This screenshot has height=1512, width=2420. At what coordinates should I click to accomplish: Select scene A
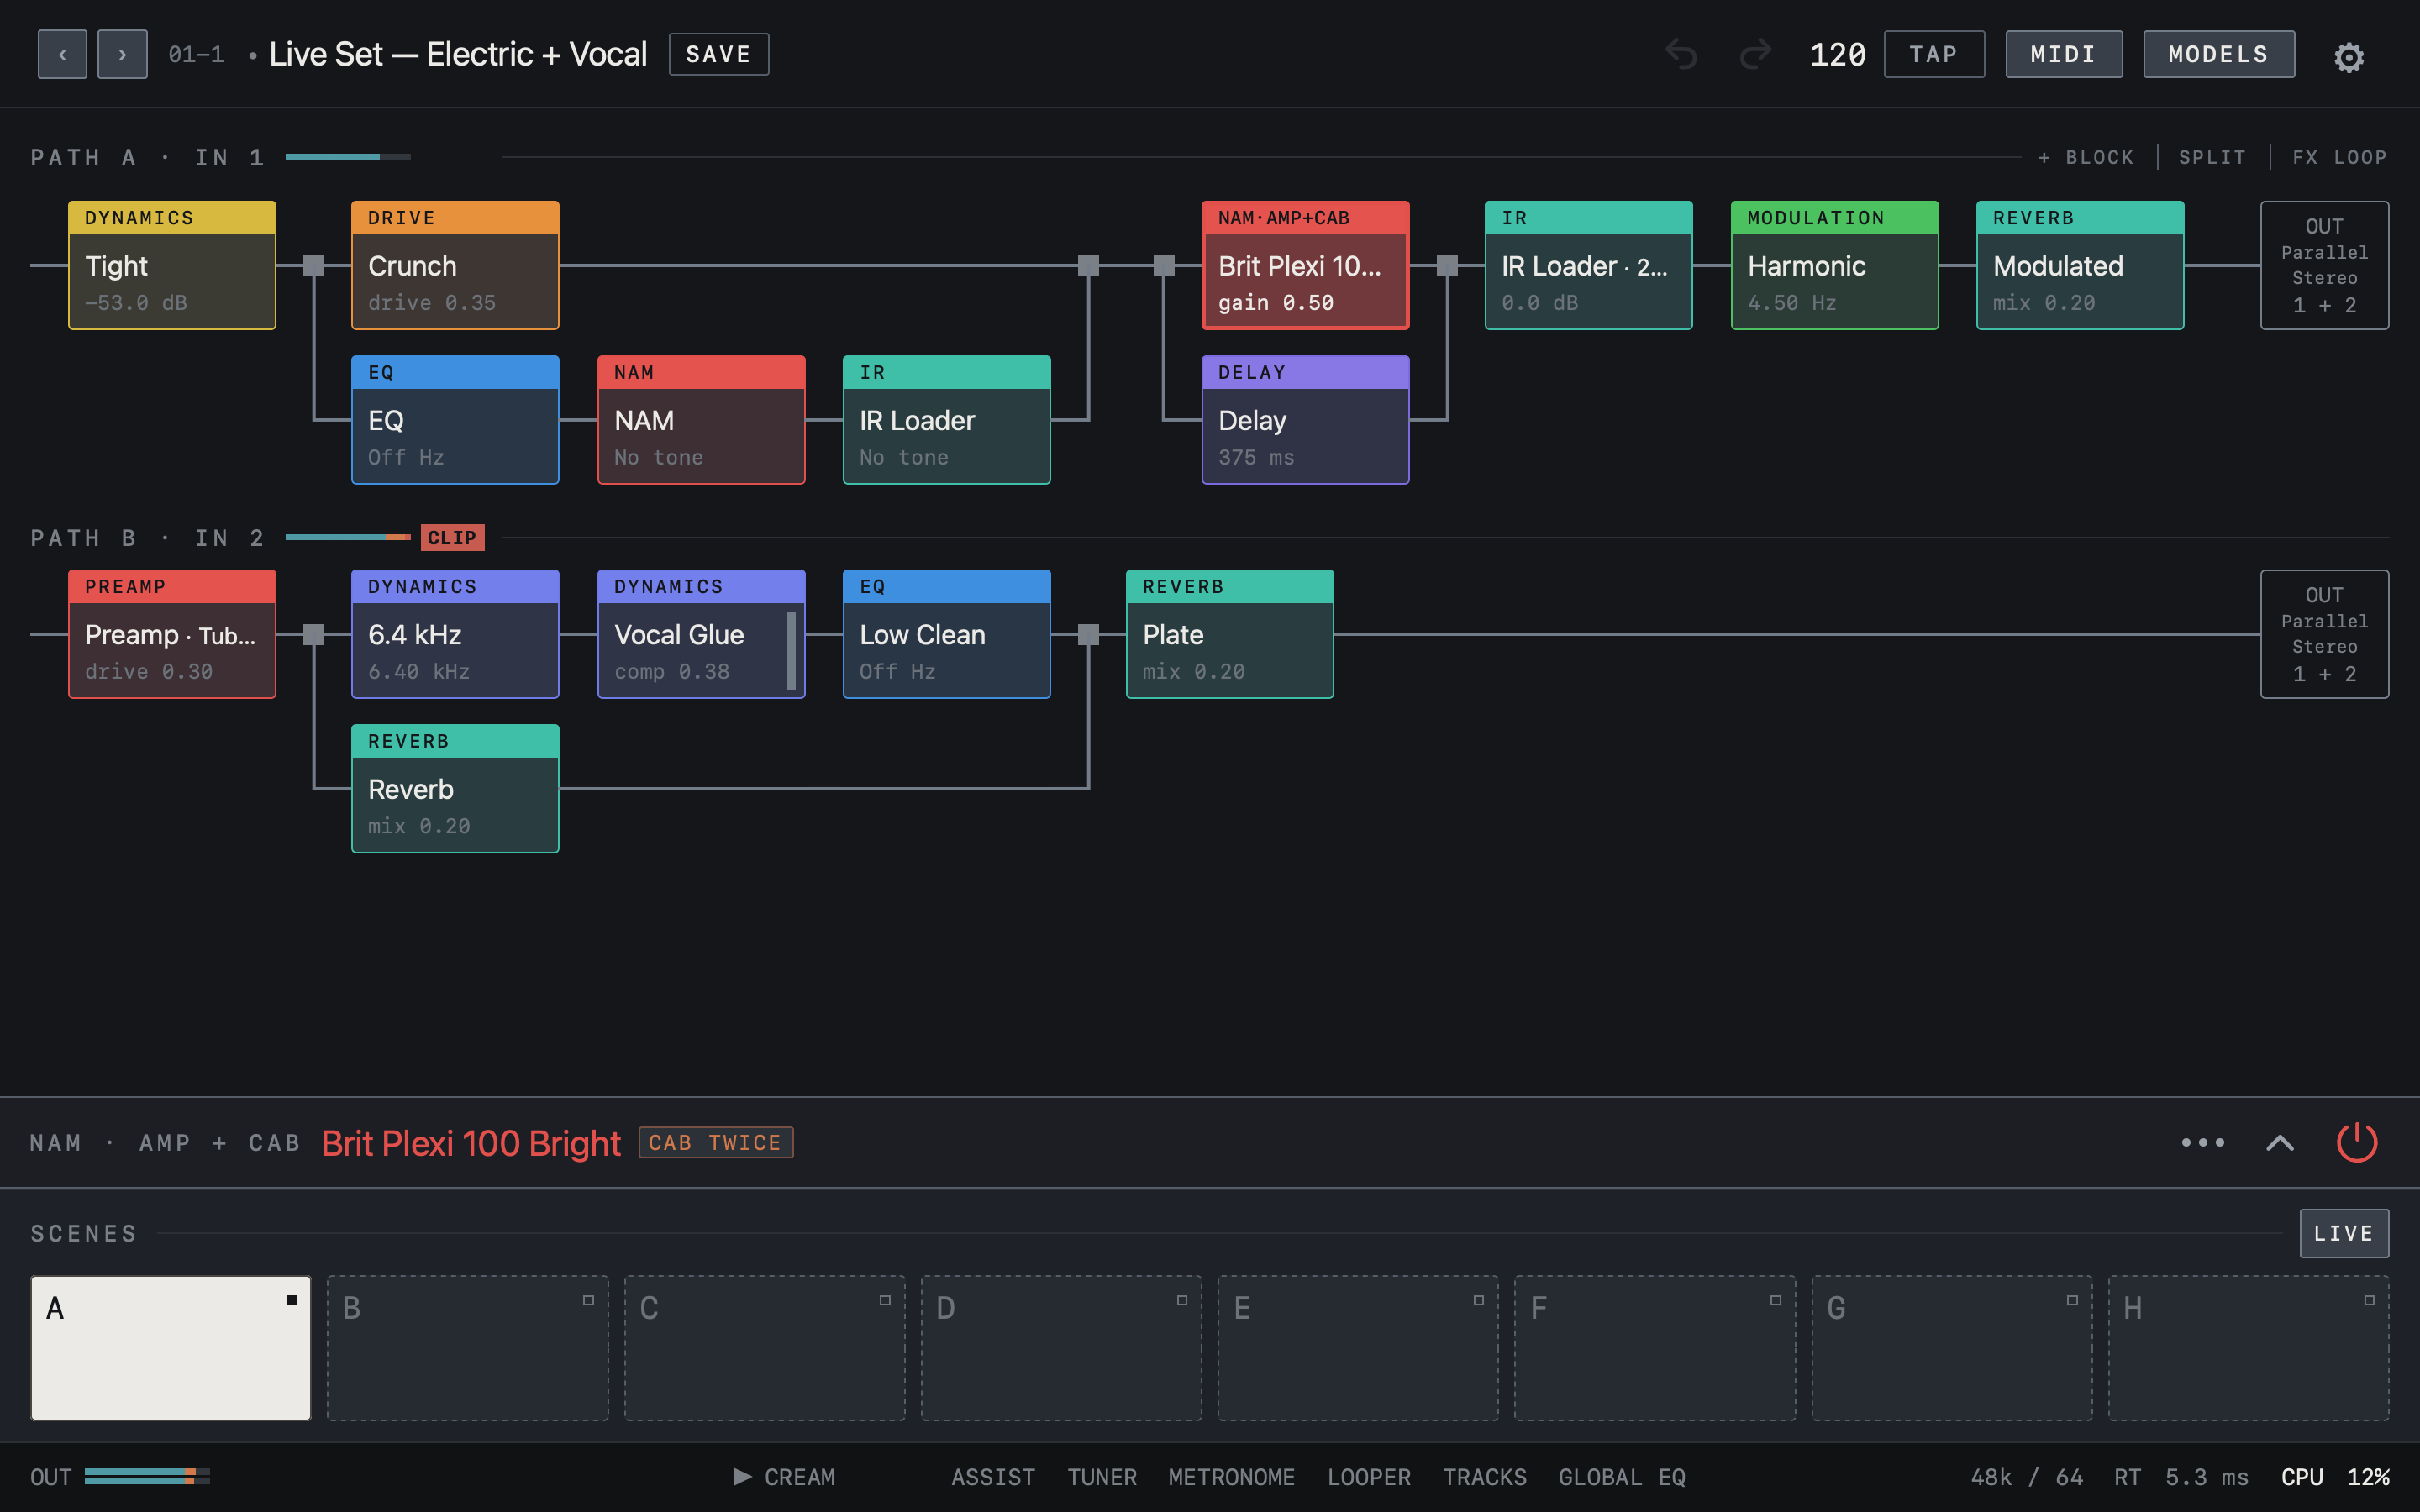tap(171, 1347)
